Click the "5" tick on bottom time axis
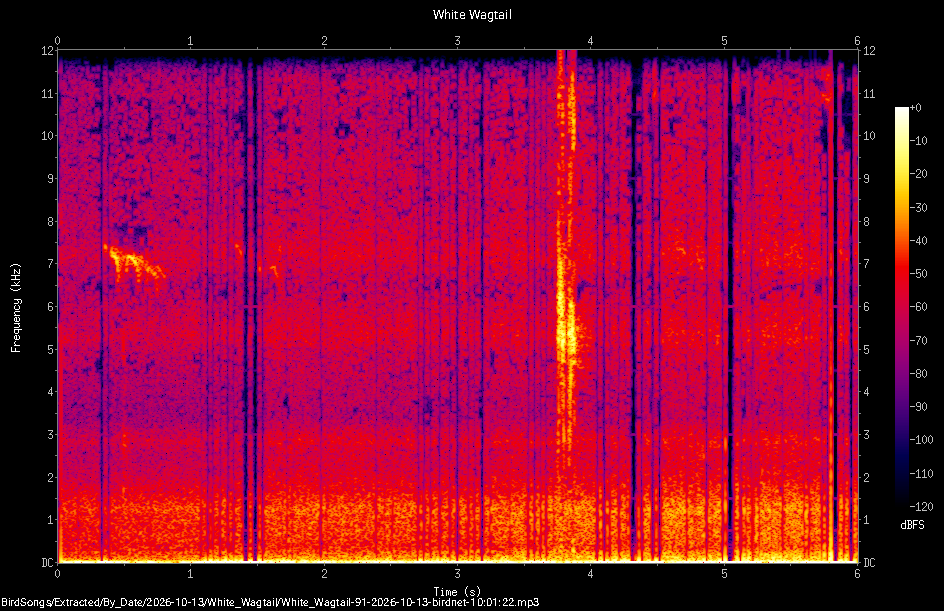 pyautogui.click(x=724, y=574)
